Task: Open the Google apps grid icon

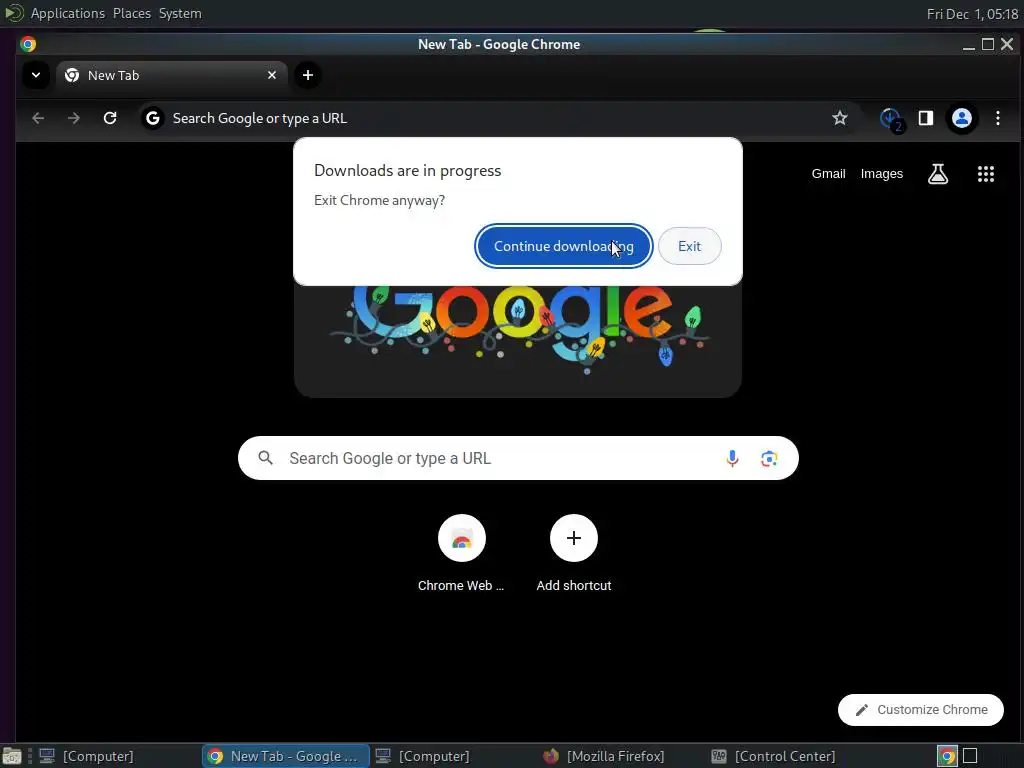Action: pos(985,174)
